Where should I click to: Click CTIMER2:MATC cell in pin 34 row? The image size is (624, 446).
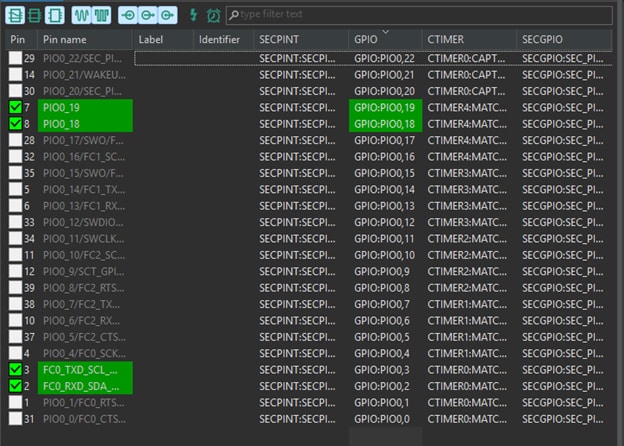coord(469,238)
